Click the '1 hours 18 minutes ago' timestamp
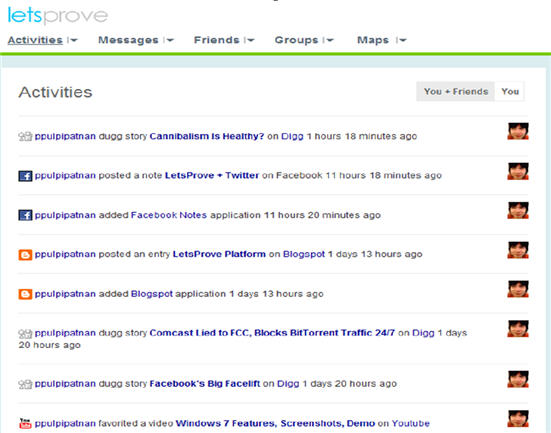 362,136
